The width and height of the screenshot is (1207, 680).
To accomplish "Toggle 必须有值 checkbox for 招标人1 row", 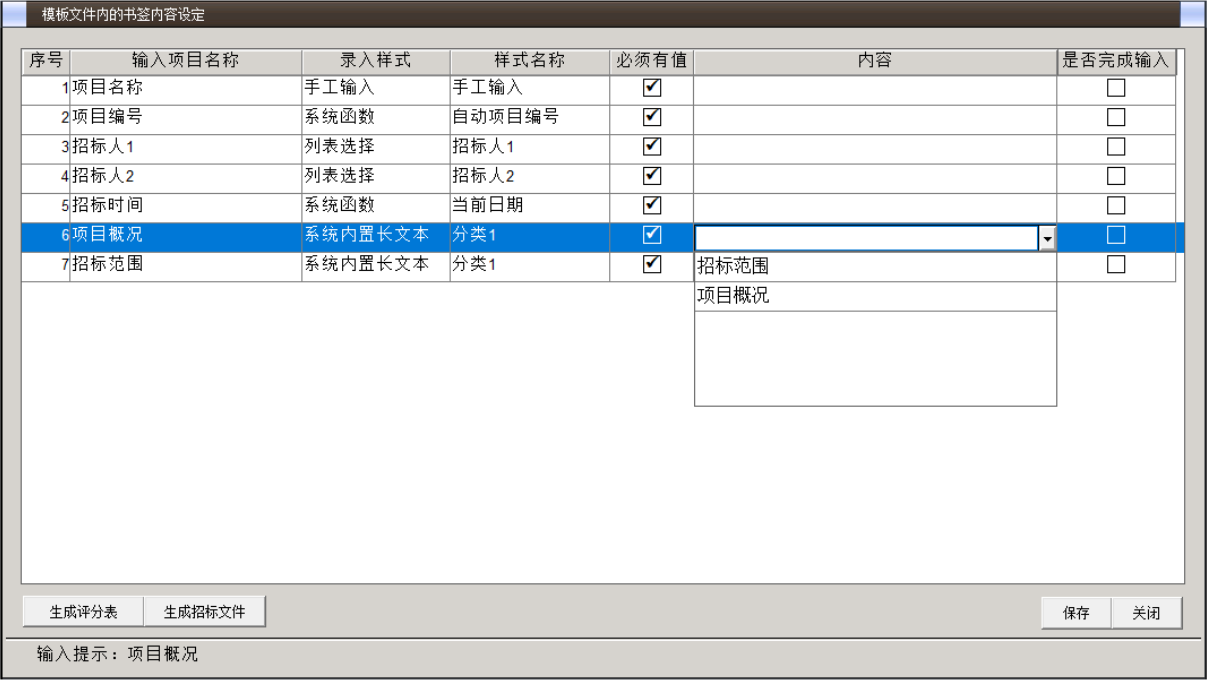I will click(x=652, y=147).
